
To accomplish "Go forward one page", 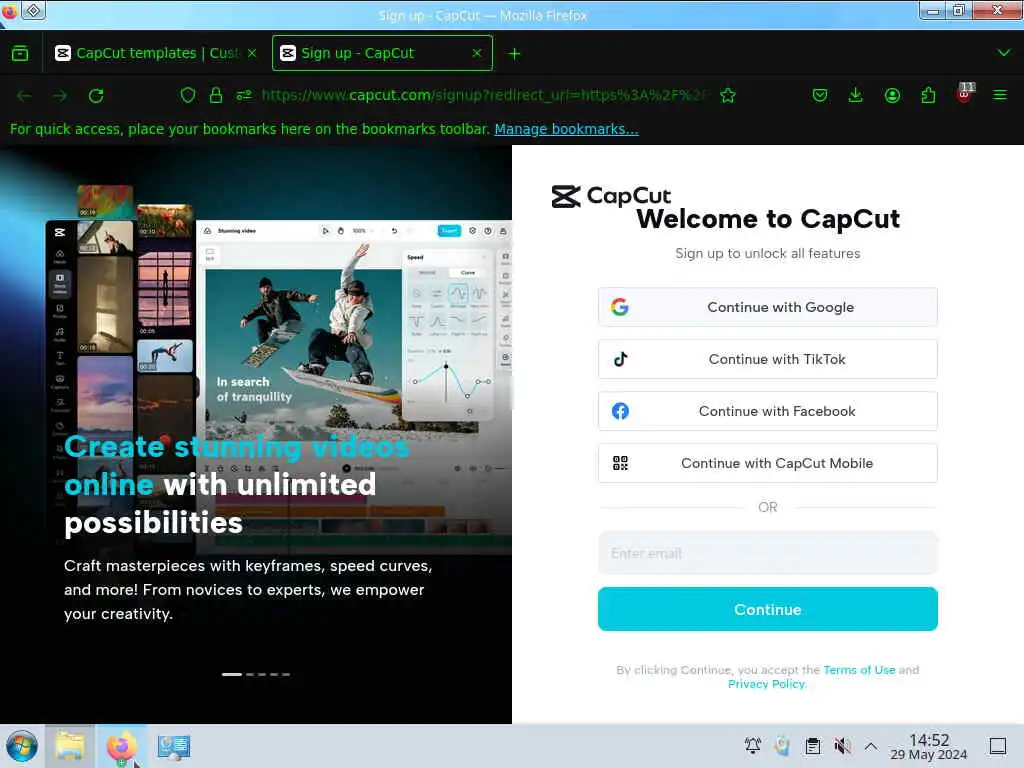I will tap(60, 96).
